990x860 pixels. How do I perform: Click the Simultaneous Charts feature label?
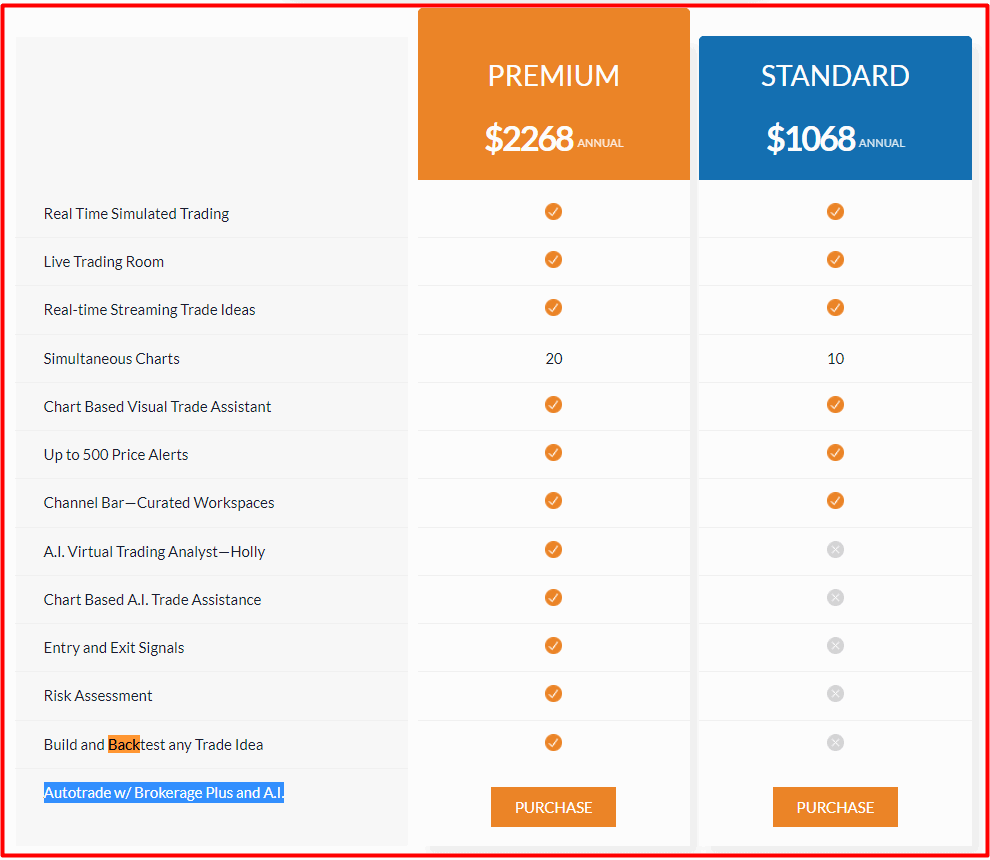coord(112,359)
